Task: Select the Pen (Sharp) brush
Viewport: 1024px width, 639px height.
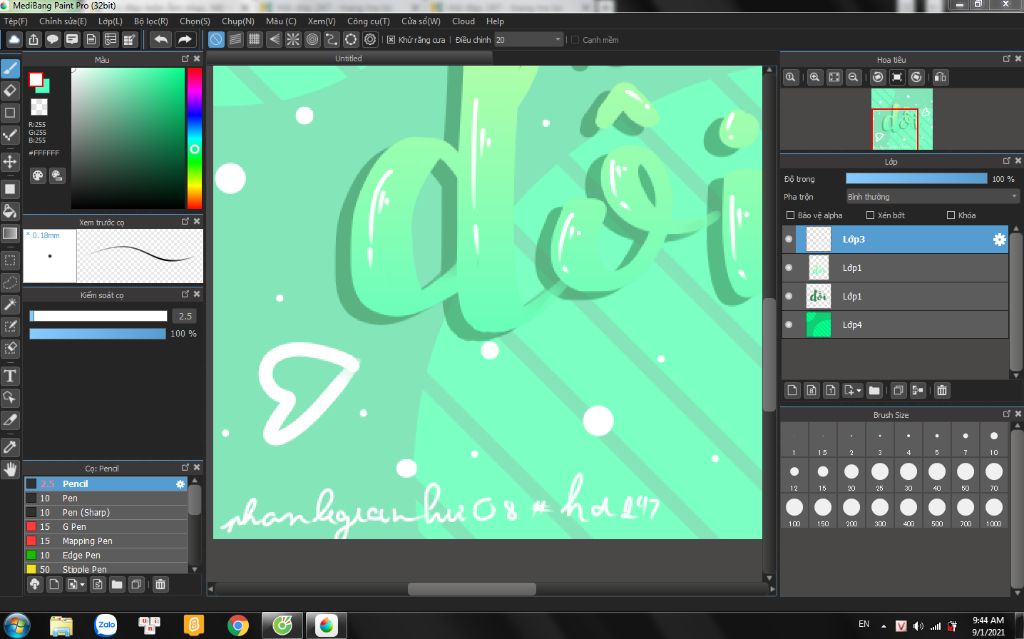Action: pyautogui.click(x=106, y=512)
